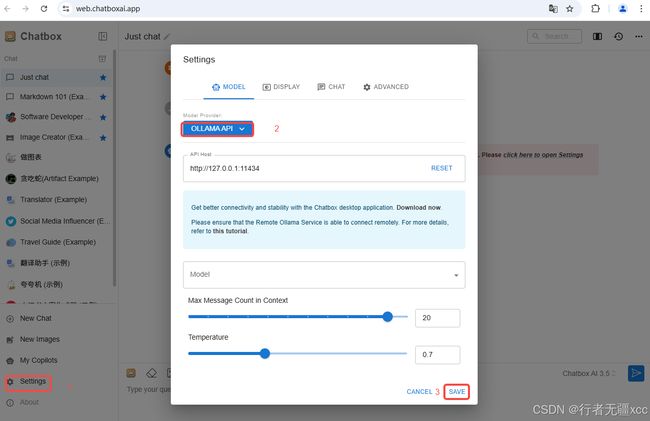
Task: Open the this tutorial link
Action: click(x=230, y=231)
